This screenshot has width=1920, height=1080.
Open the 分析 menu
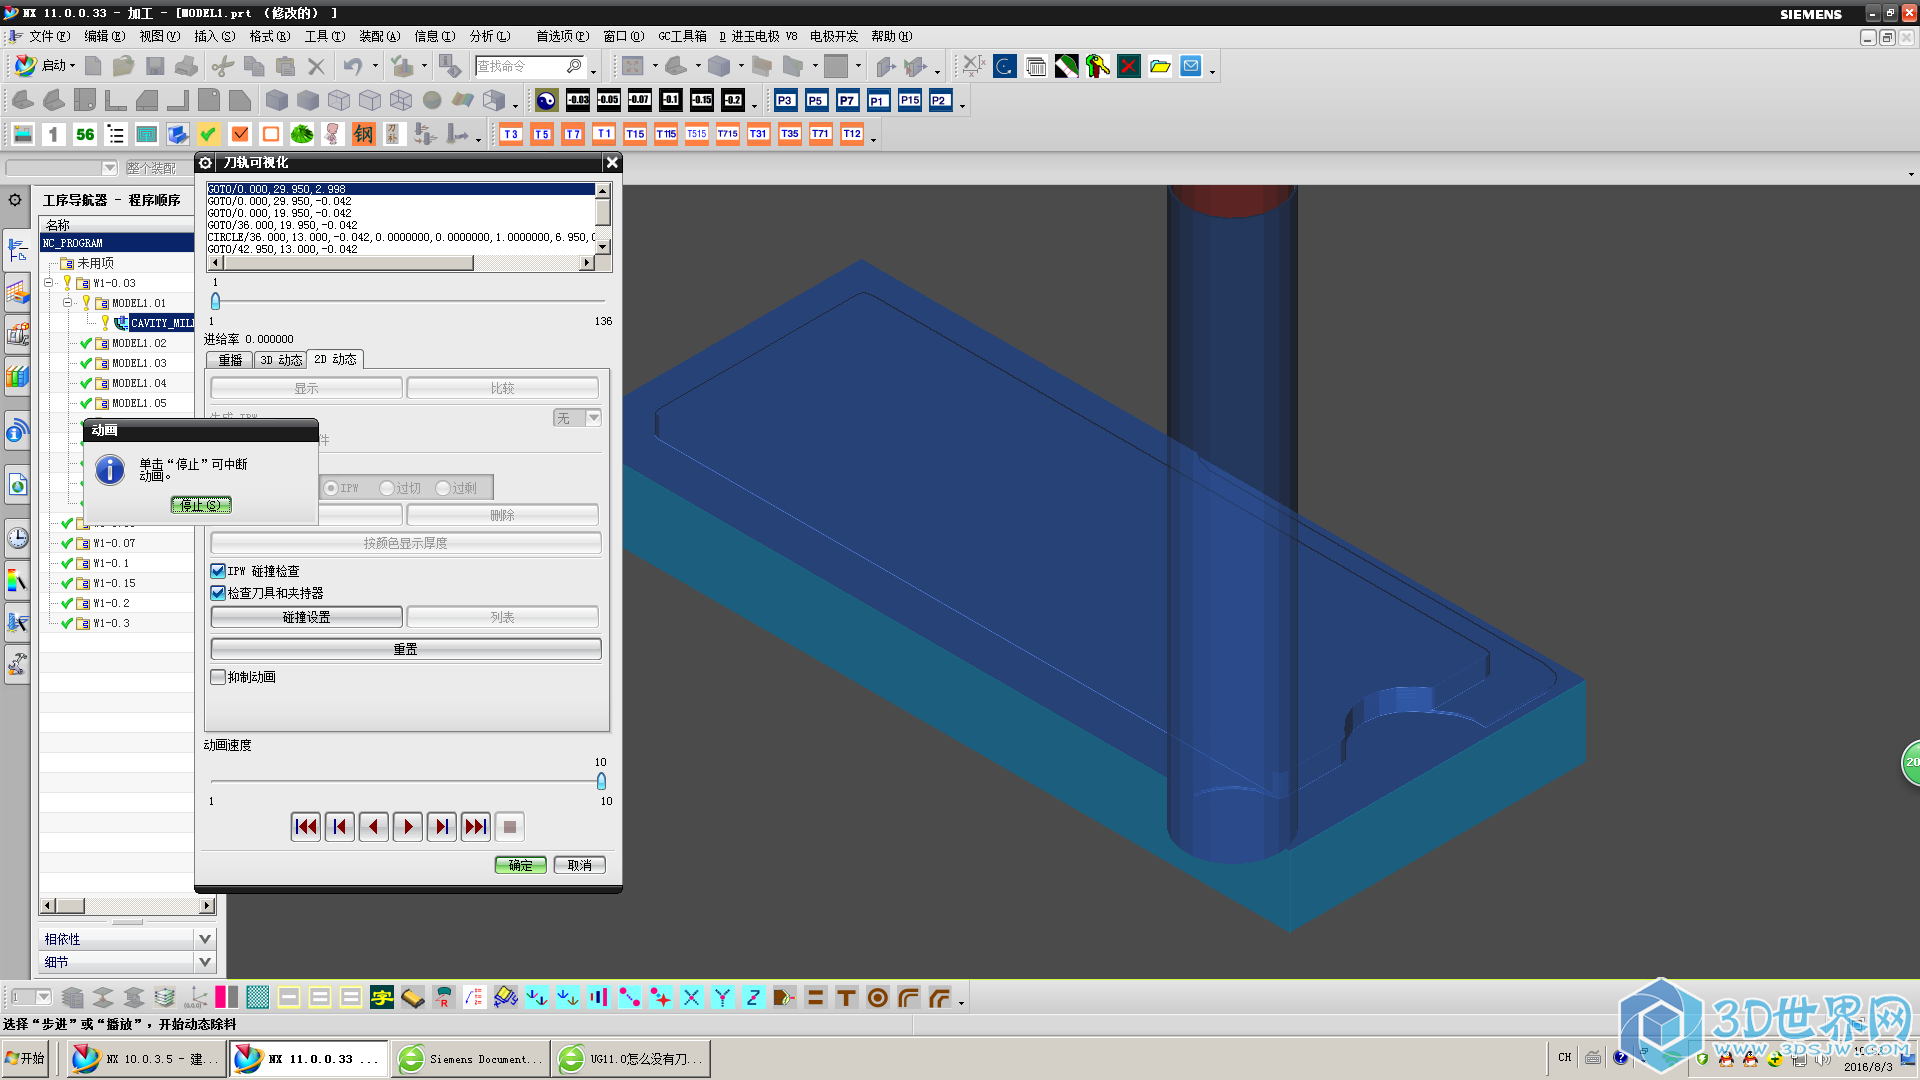point(490,36)
